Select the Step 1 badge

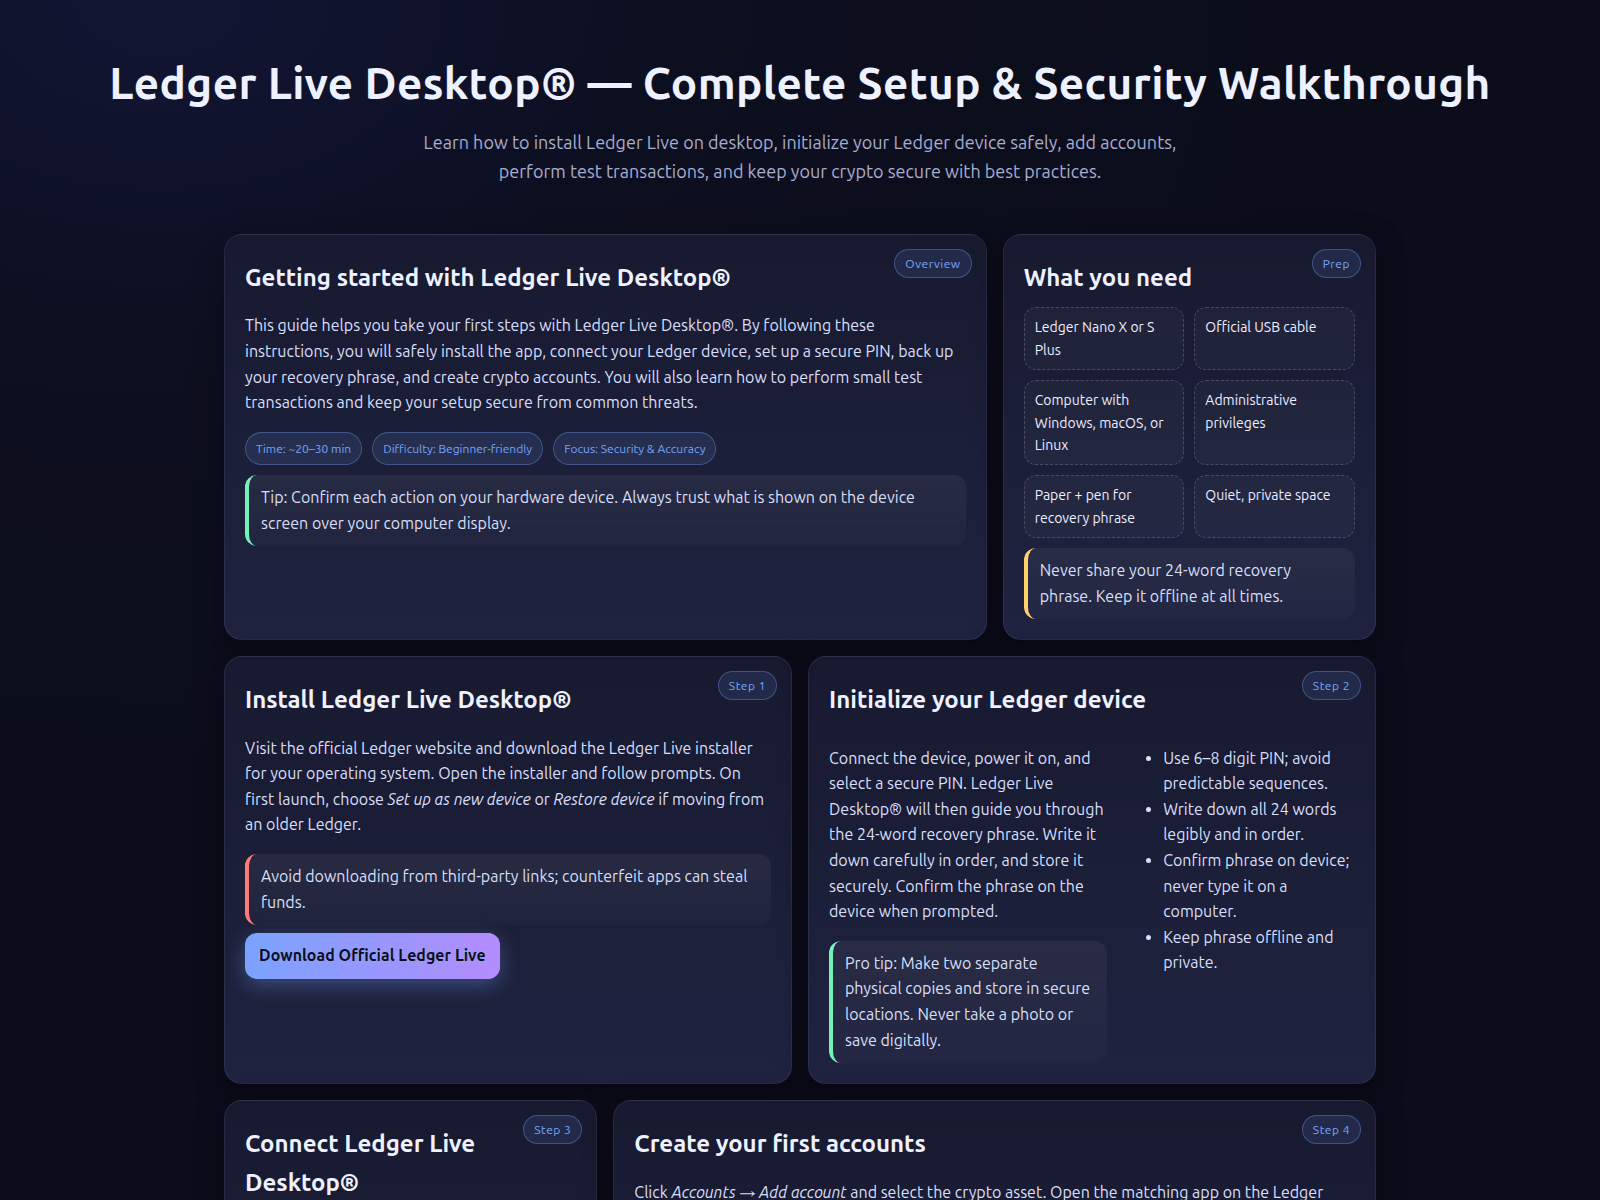[x=746, y=686]
